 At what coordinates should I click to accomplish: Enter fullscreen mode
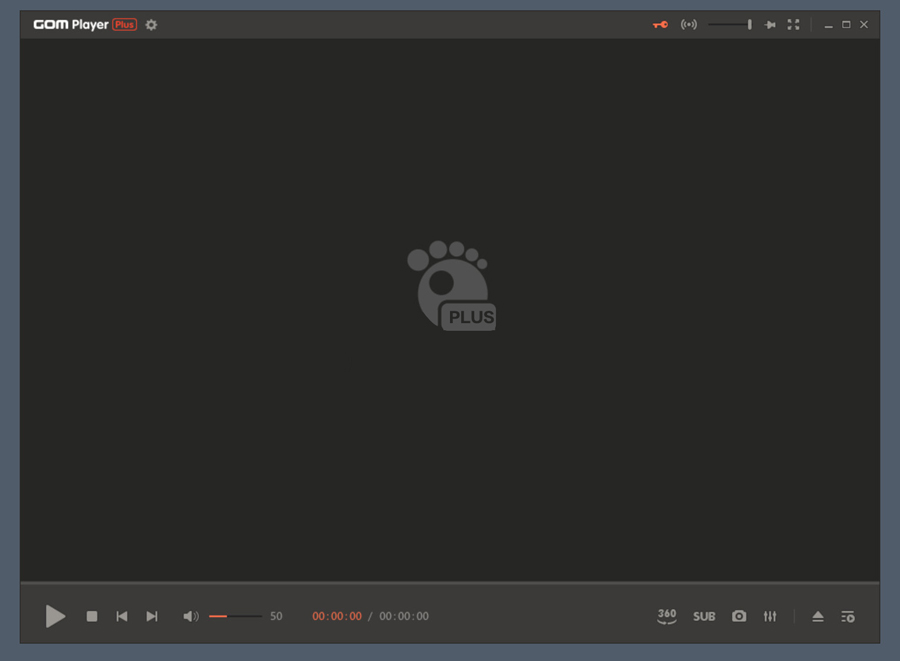794,25
